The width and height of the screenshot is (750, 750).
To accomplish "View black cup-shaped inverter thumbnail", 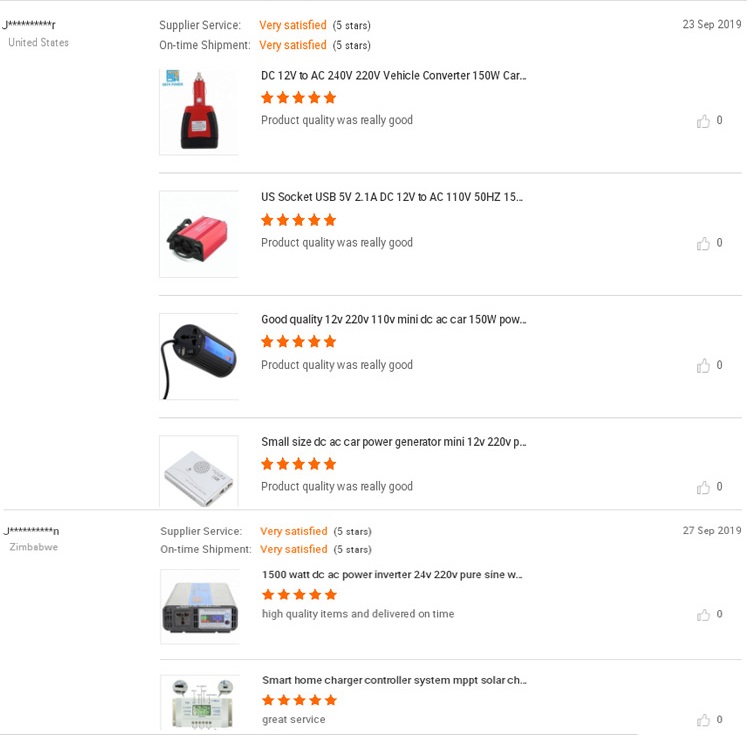I will pyautogui.click(x=199, y=356).
